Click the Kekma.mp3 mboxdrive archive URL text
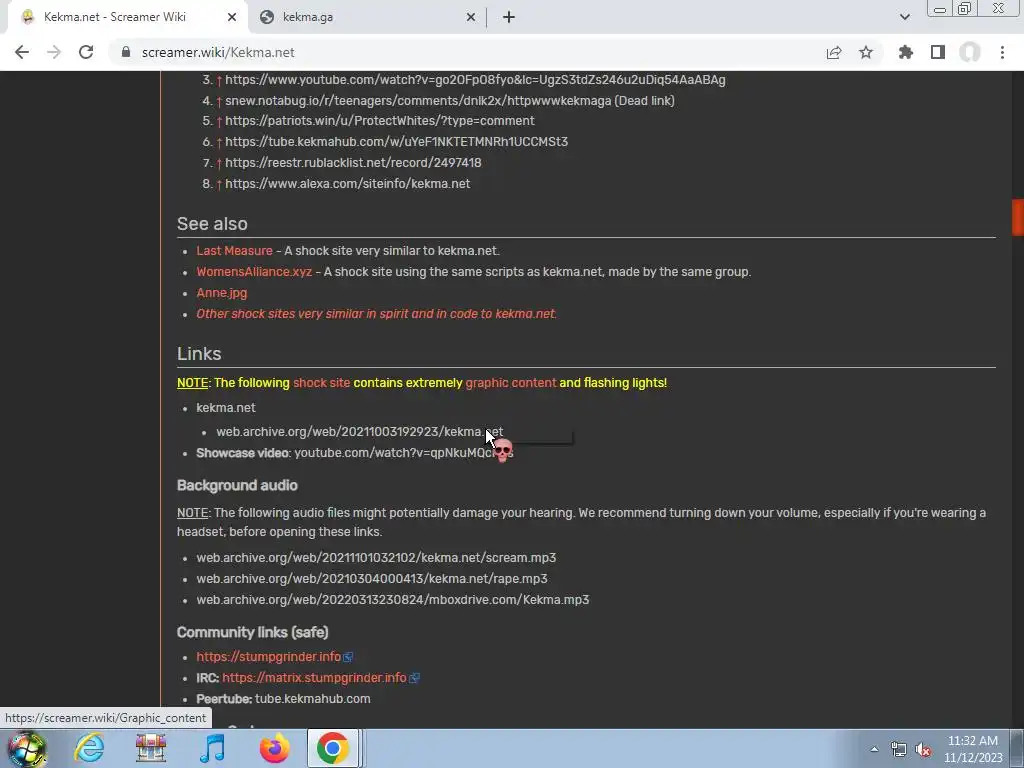The image size is (1024, 768). 392,600
